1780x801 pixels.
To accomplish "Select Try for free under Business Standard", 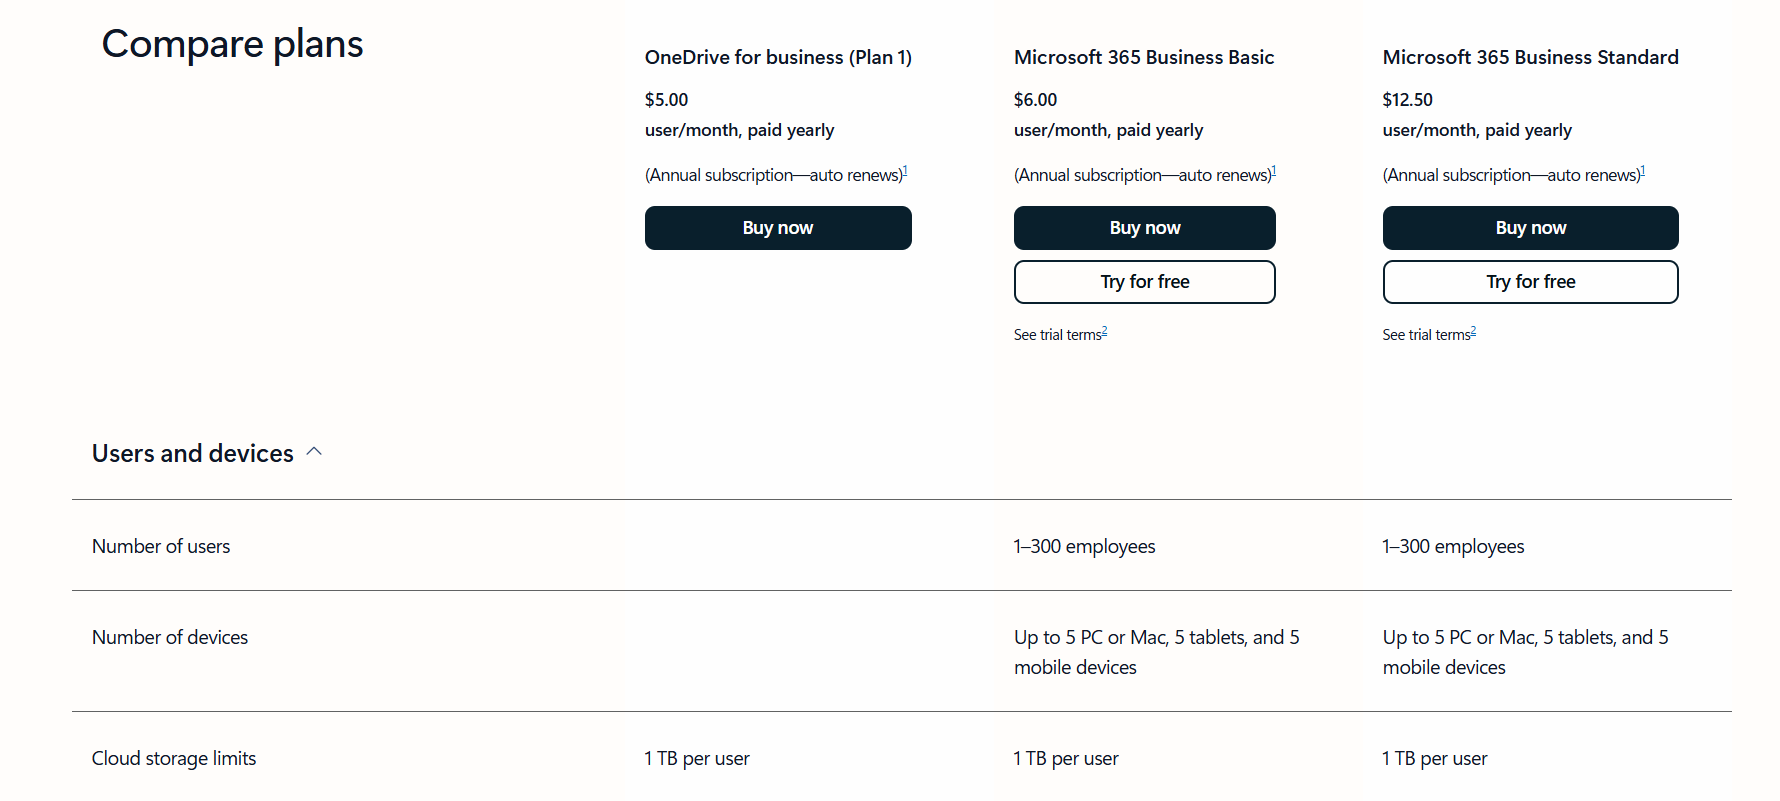I will click(x=1530, y=281).
